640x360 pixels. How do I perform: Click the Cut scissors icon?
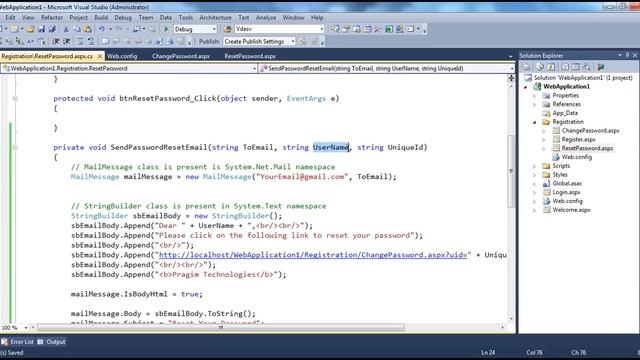(x=66, y=29)
